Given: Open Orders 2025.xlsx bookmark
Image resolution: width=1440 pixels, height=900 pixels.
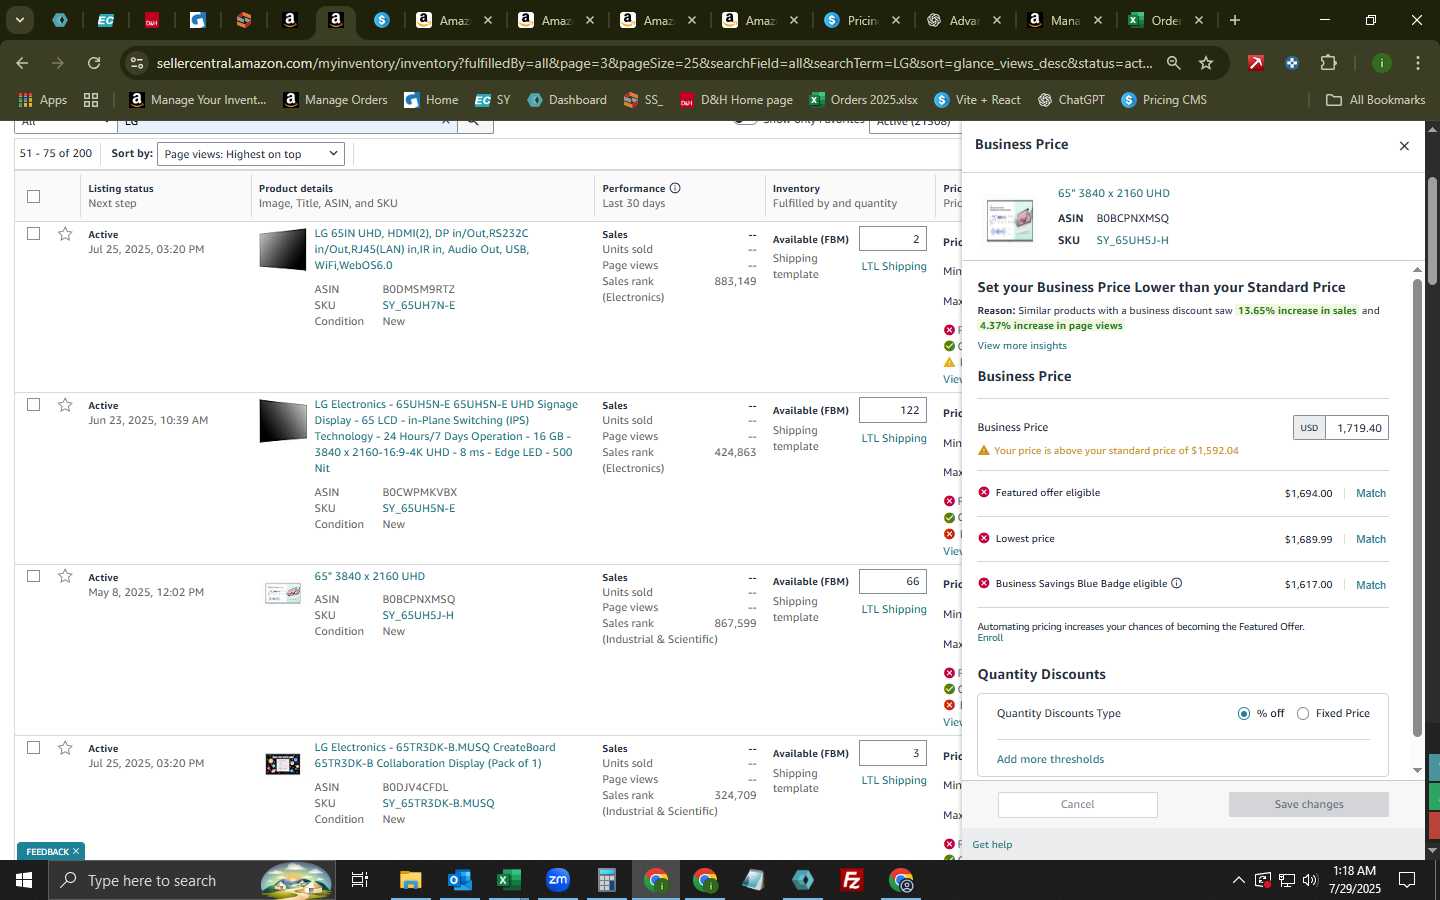Looking at the screenshot, I should tap(864, 100).
